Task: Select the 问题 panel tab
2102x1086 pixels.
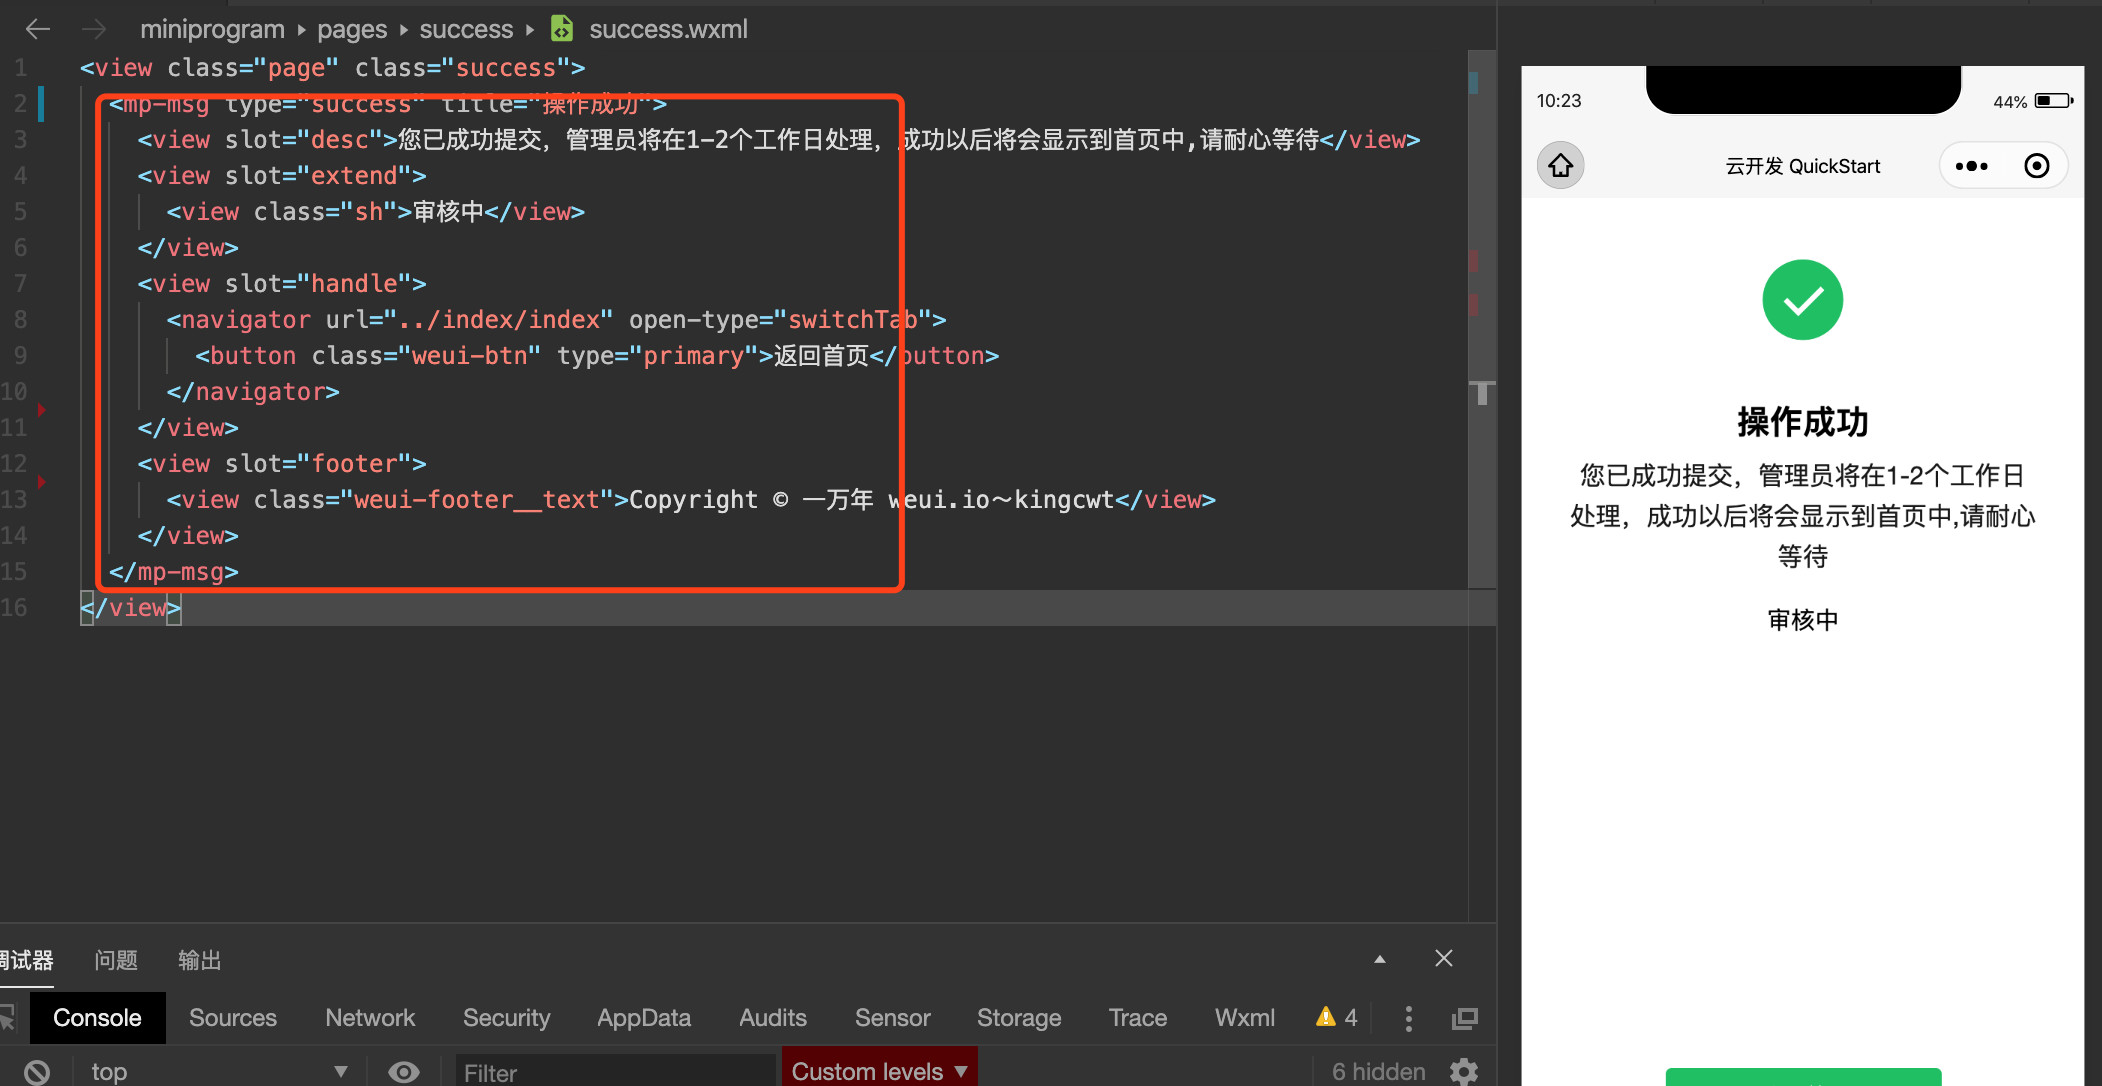Action: coord(116,960)
